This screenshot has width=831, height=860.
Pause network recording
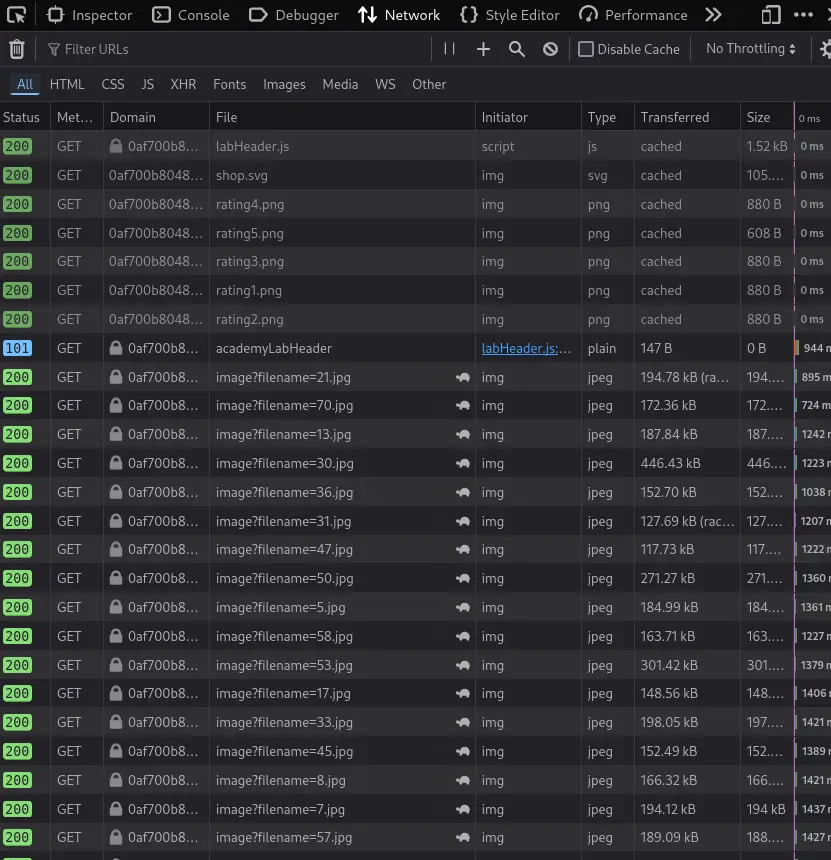[x=449, y=49]
